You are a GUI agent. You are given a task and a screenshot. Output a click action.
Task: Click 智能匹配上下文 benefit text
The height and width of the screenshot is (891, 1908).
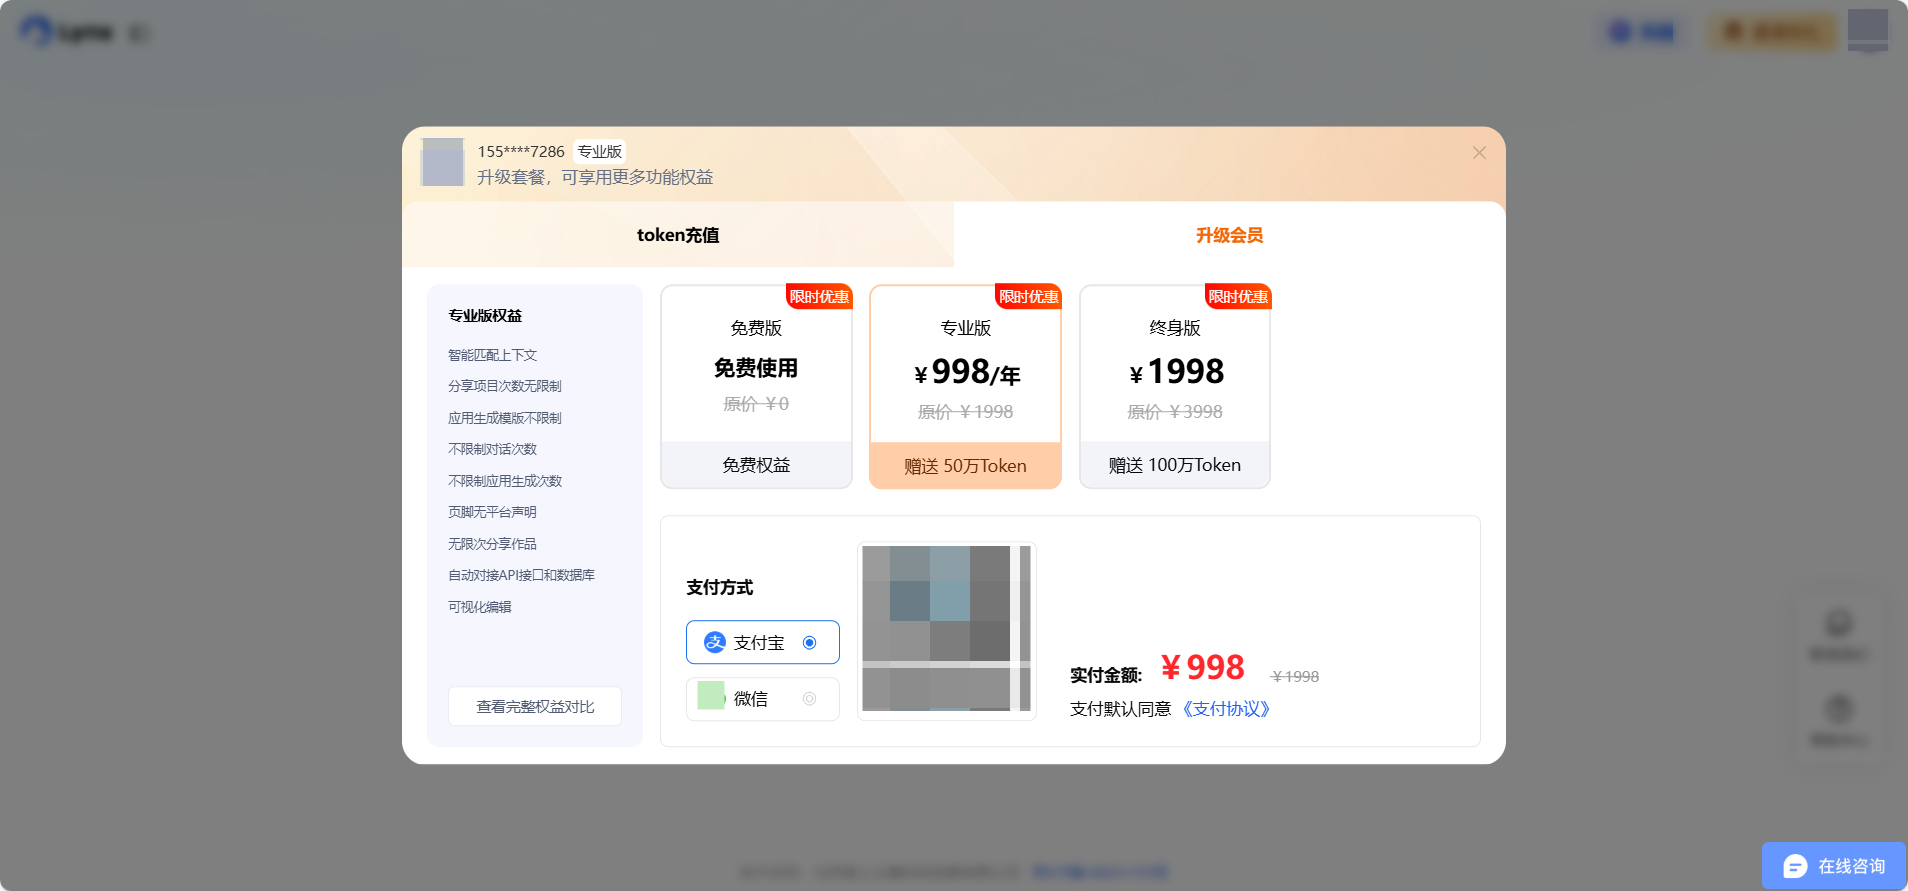pyautogui.click(x=493, y=355)
